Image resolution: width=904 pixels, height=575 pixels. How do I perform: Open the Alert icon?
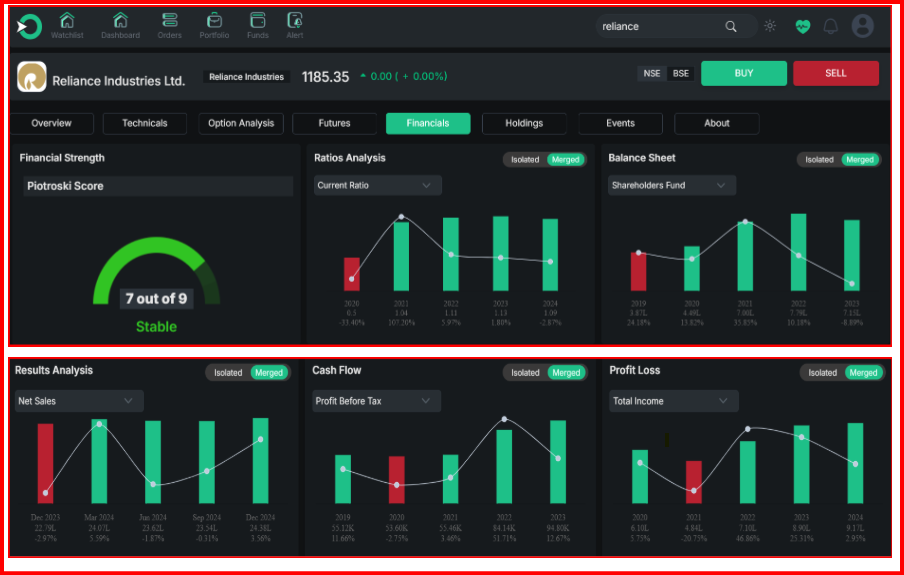[x=295, y=20]
